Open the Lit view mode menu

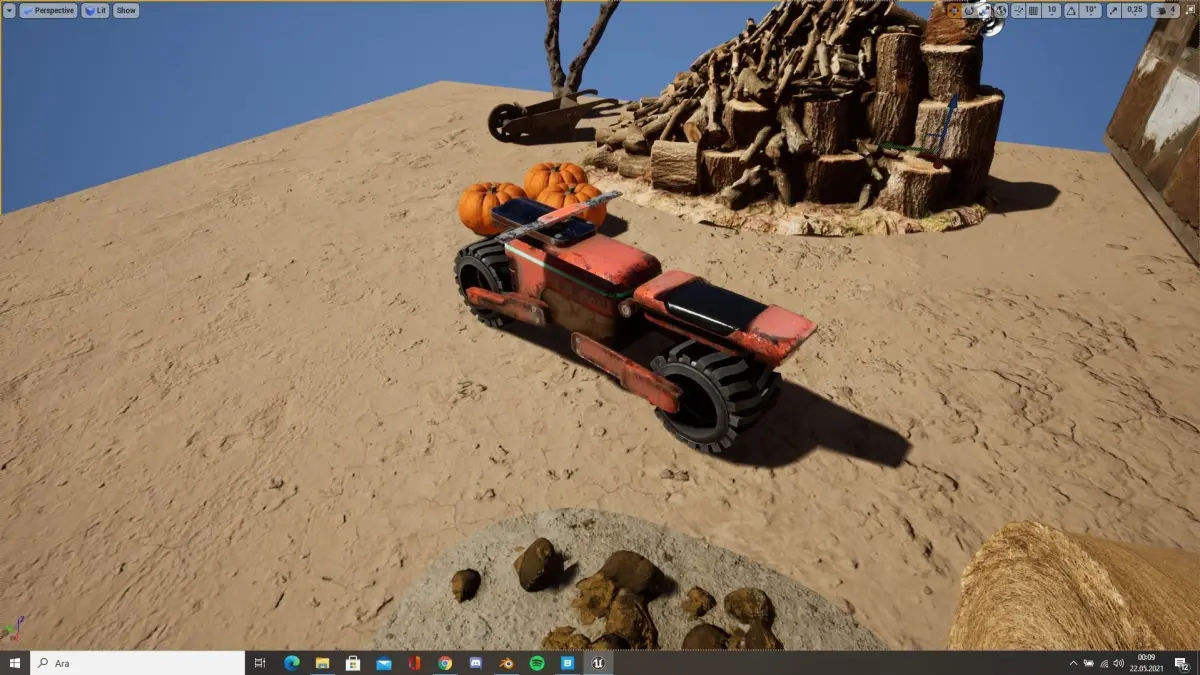coord(95,10)
